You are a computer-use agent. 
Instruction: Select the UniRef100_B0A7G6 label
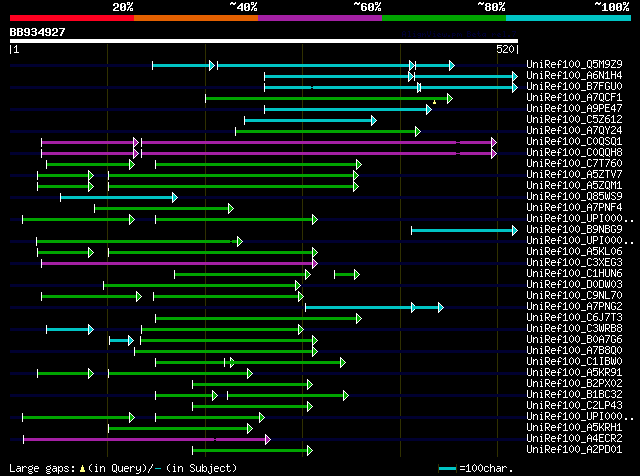click(574, 340)
